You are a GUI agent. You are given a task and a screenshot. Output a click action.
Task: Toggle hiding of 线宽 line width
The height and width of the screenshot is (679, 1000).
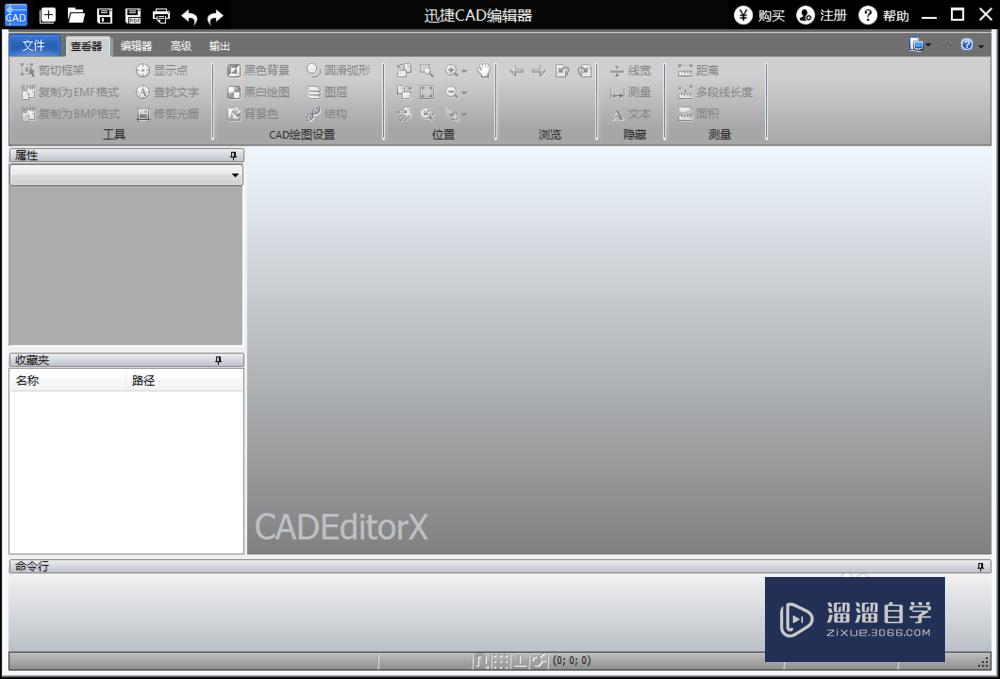(630, 70)
